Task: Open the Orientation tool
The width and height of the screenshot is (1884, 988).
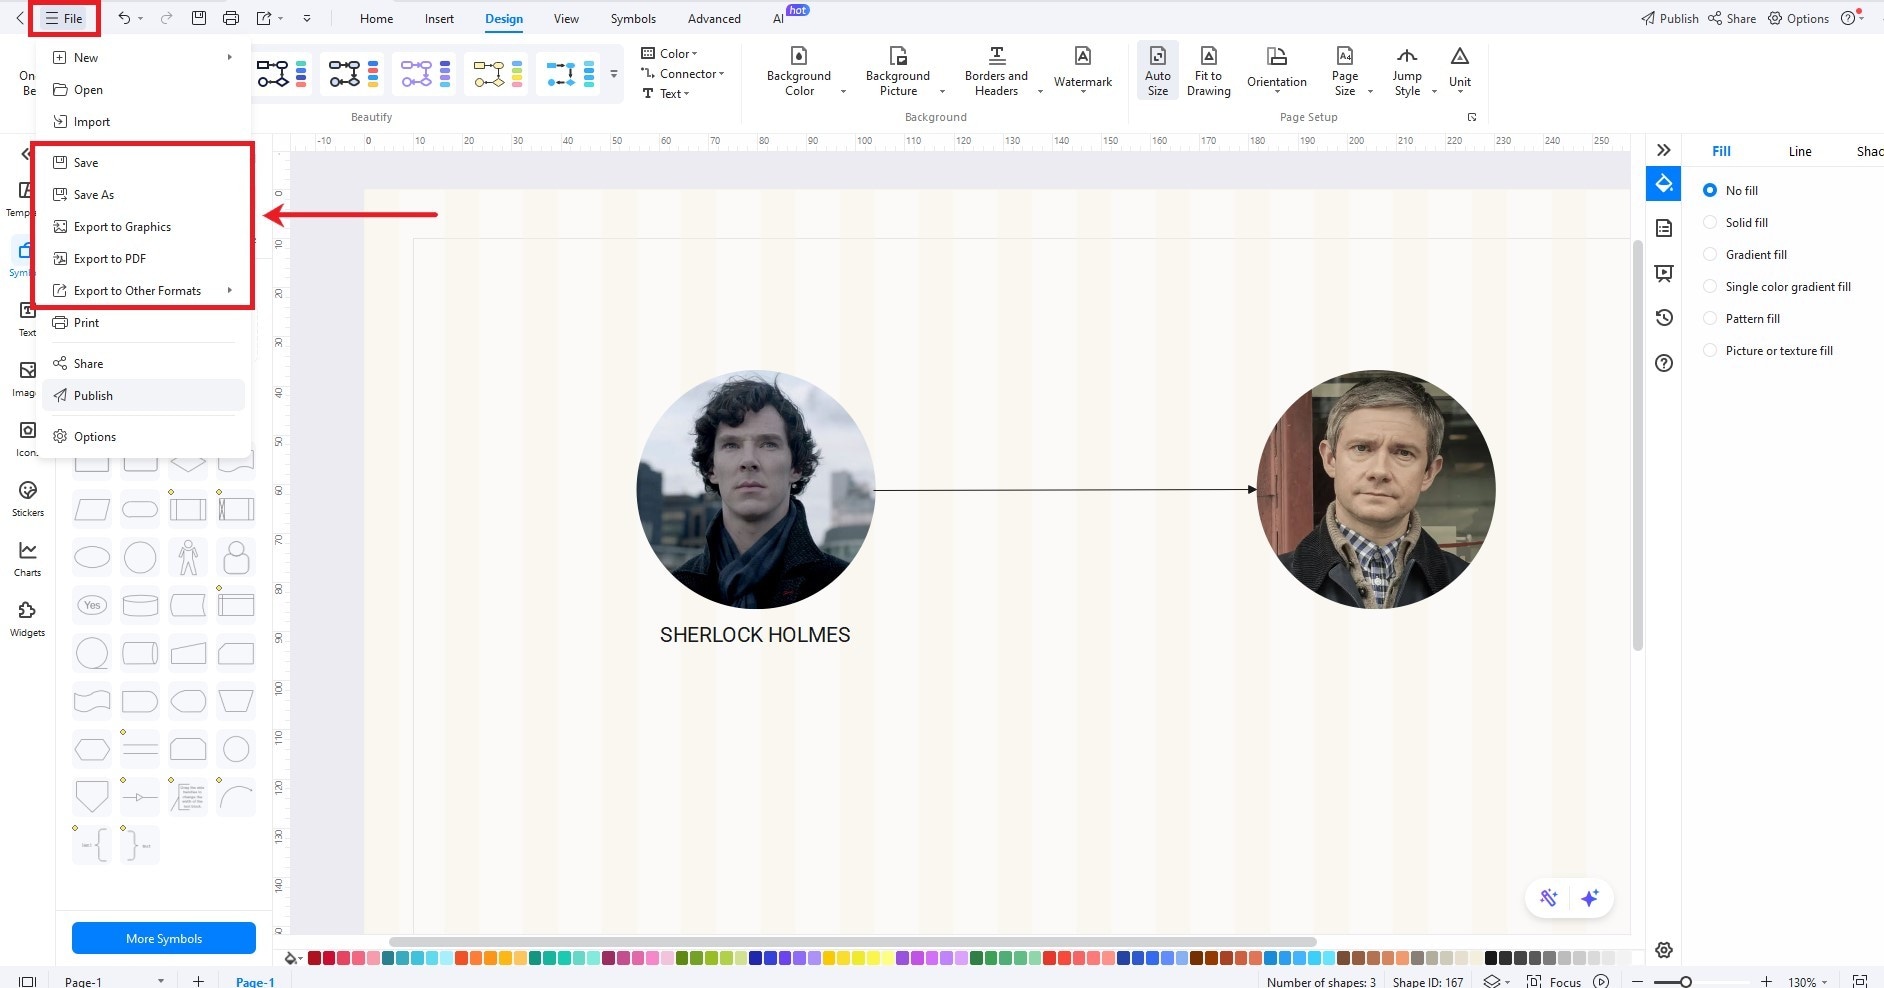Action: tap(1277, 69)
